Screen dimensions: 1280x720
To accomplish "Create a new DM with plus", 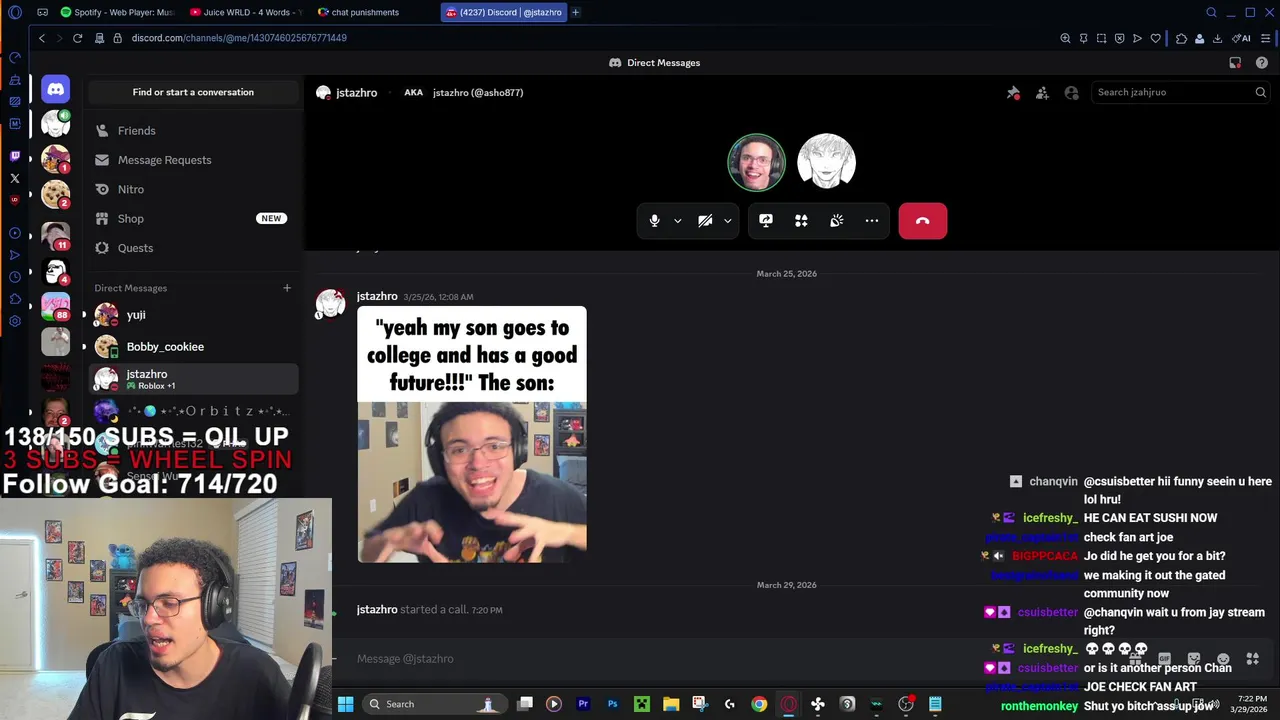I will 287,288.
